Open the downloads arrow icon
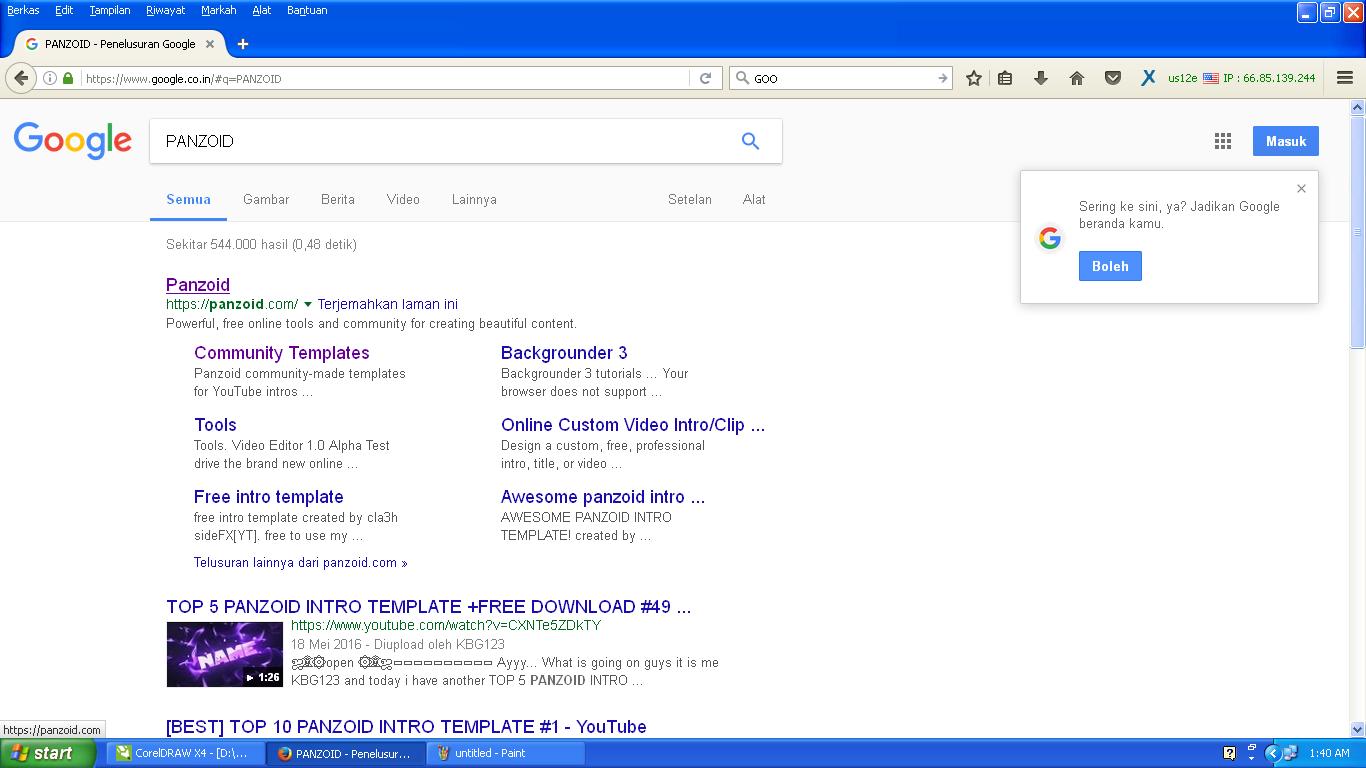 coord(1041,78)
